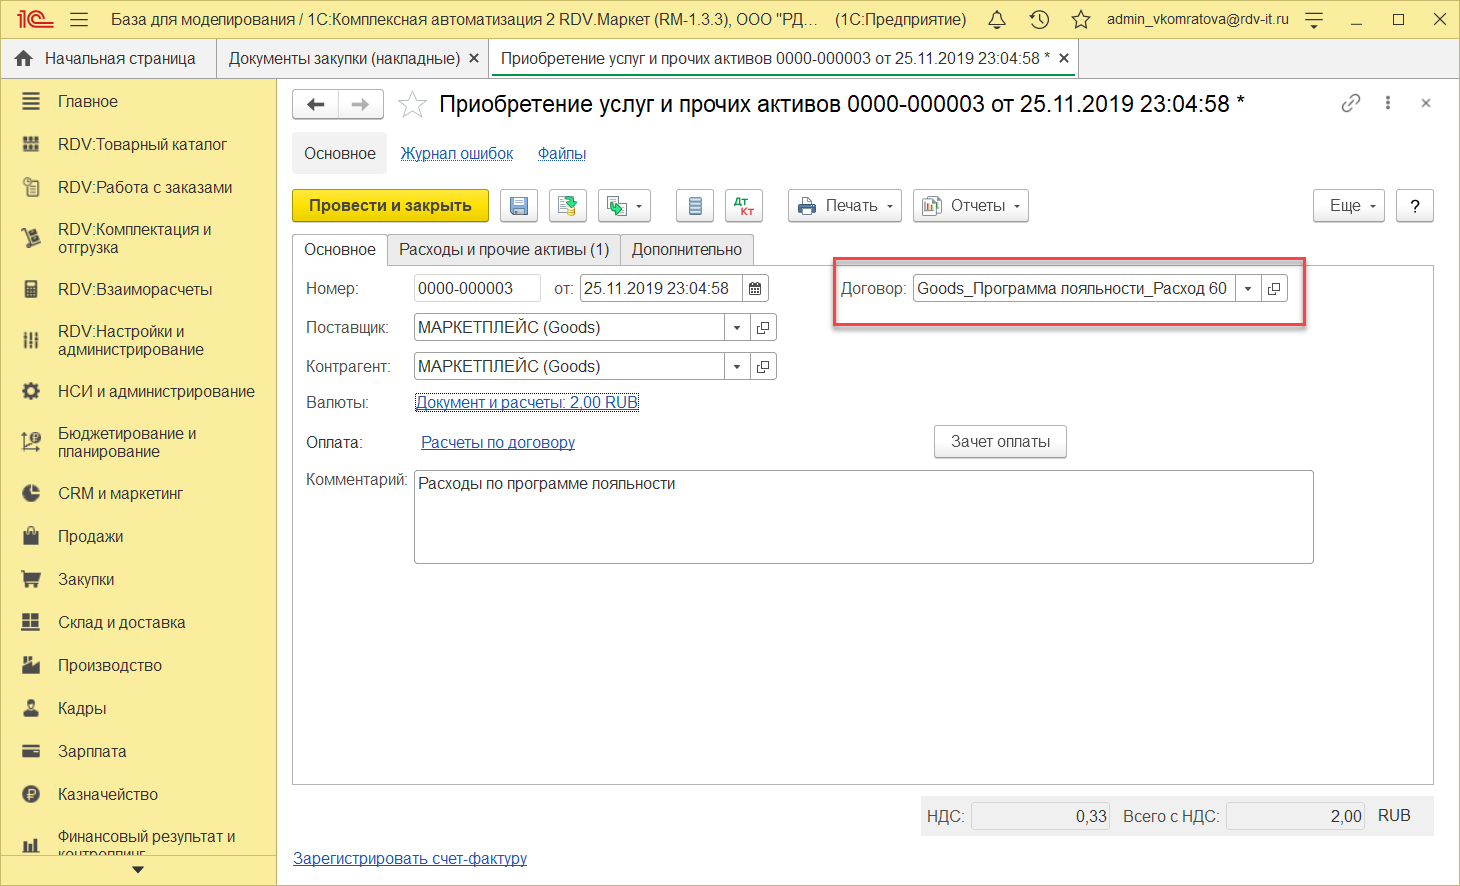Screen dimensions: 1460x886
Task: Click the Провести и закрыть button
Action: click(390, 206)
